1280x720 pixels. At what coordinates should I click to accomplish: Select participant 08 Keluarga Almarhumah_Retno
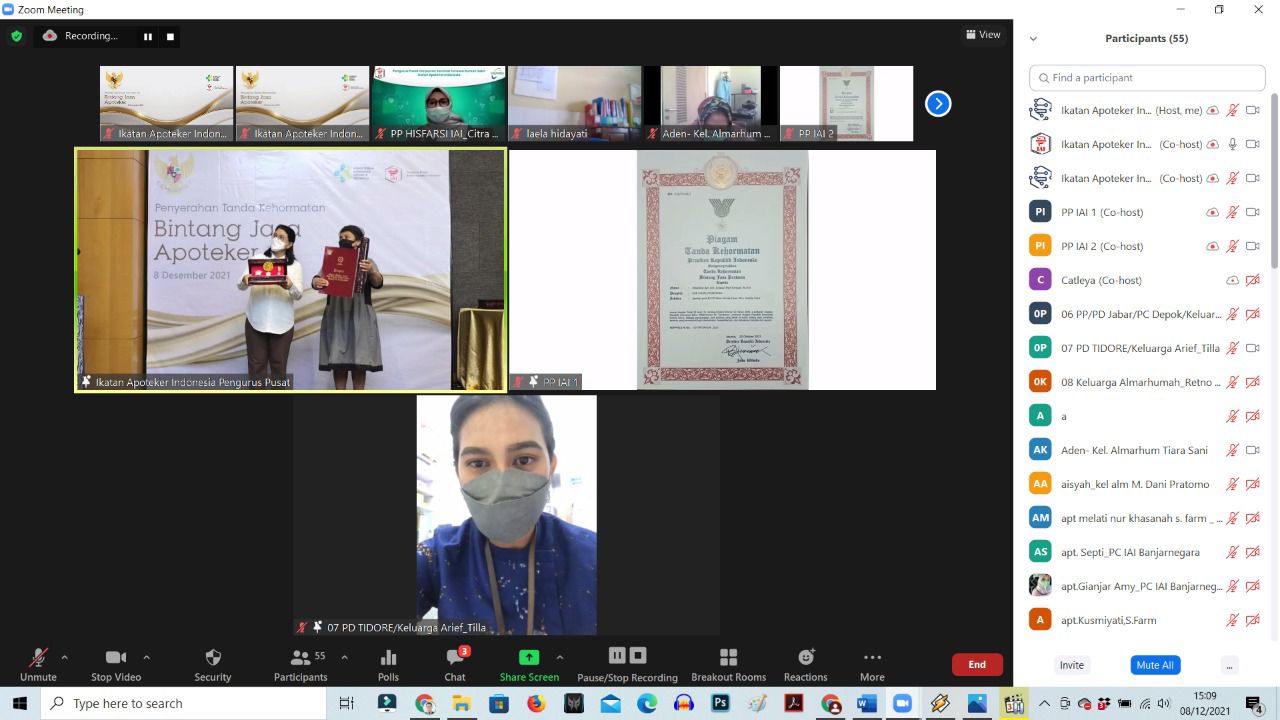pyautogui.click(x=1147, y=382)
